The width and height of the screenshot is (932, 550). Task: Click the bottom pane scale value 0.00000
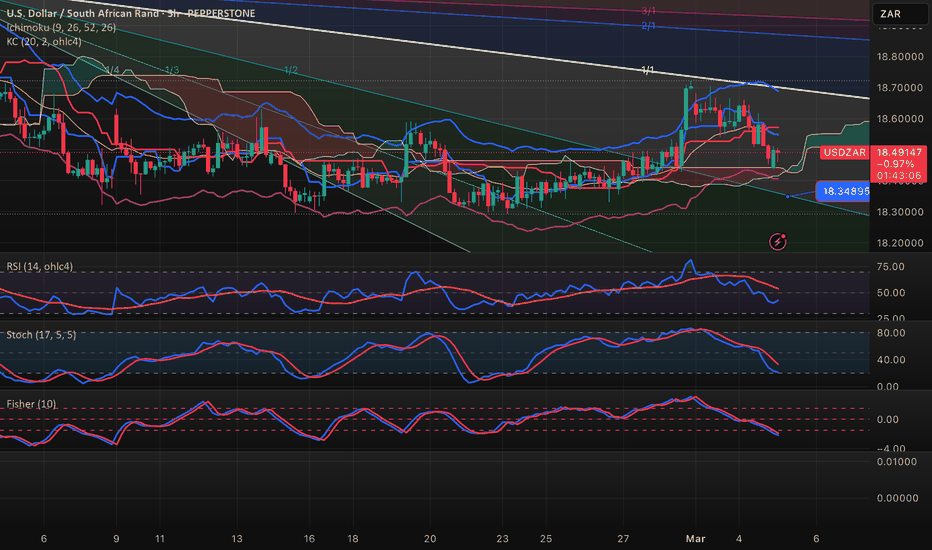pyautogui.click(x=897, y=498)
